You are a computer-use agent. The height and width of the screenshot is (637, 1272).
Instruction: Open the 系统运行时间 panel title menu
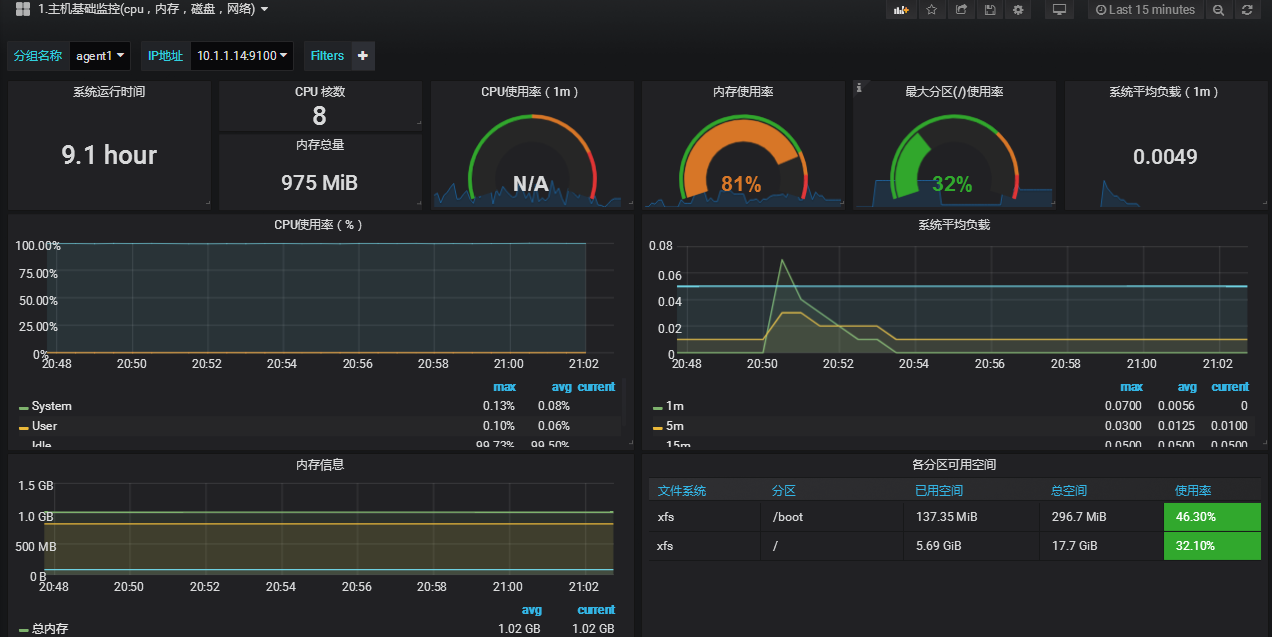pyautogui.click(x=109, y=92)
